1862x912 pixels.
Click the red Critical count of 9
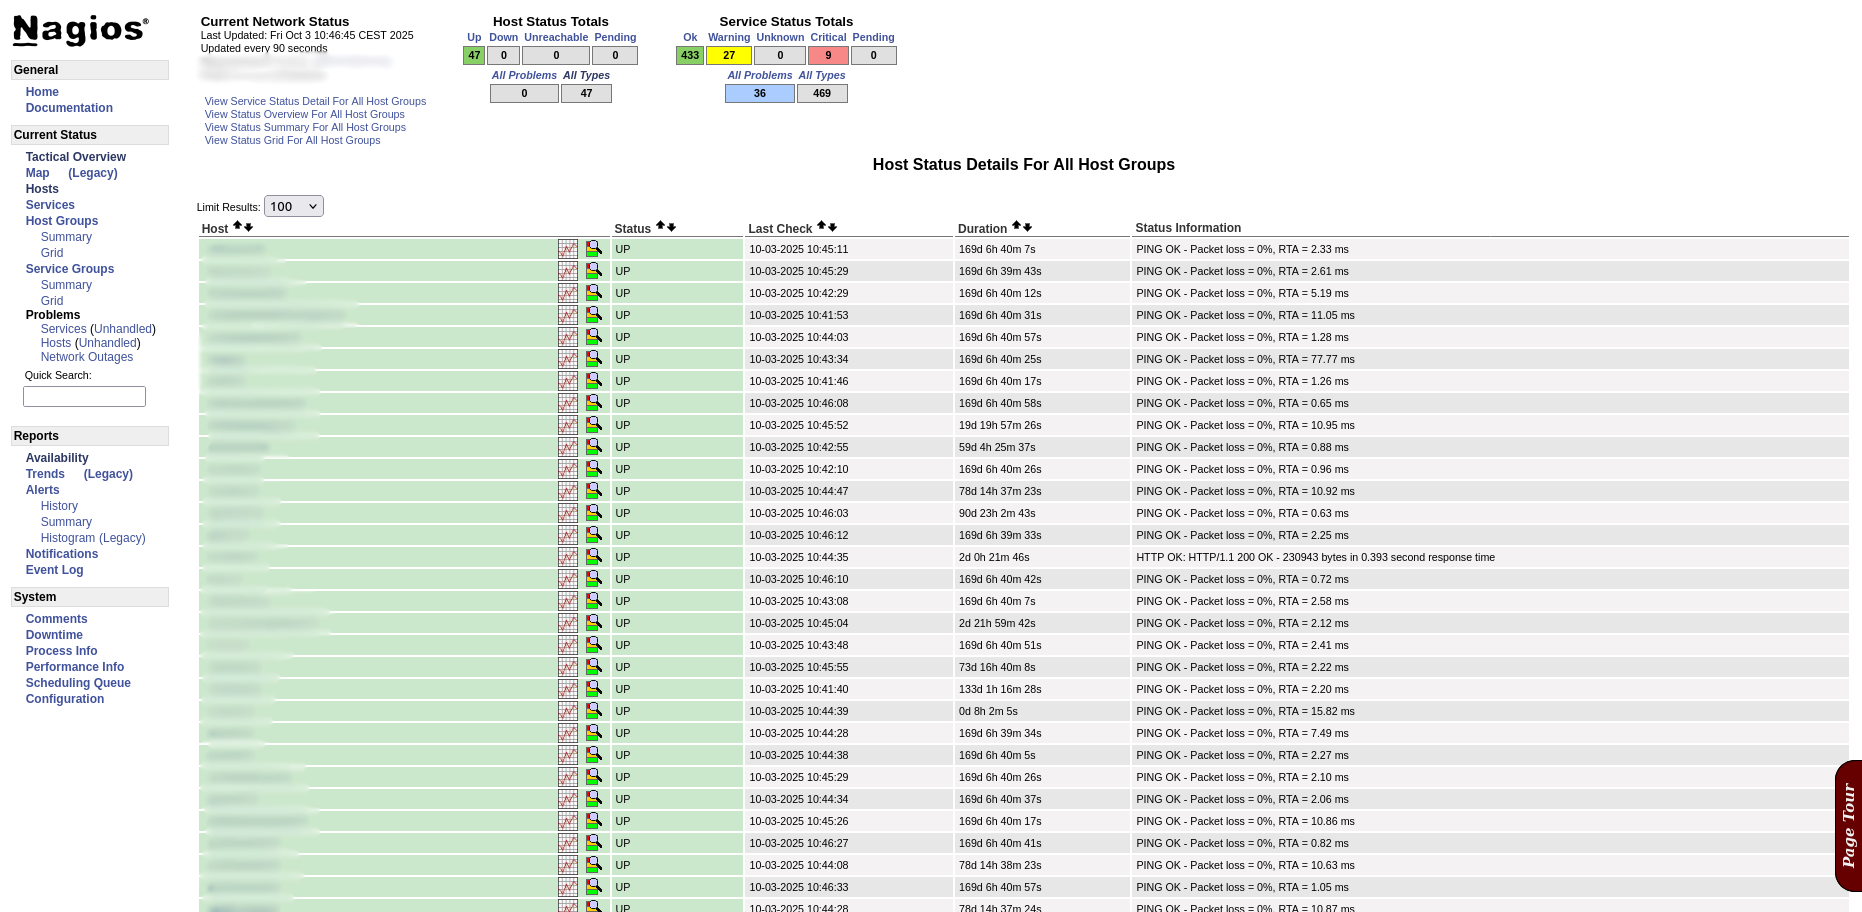[828, 56]
